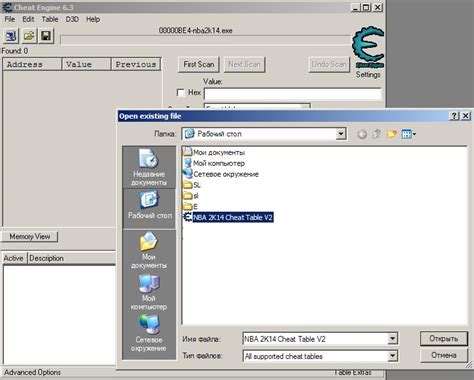Select Мой компьютер in places bar
The width and height of the screenshot is (474, 380).
click(x=149, y=292)
